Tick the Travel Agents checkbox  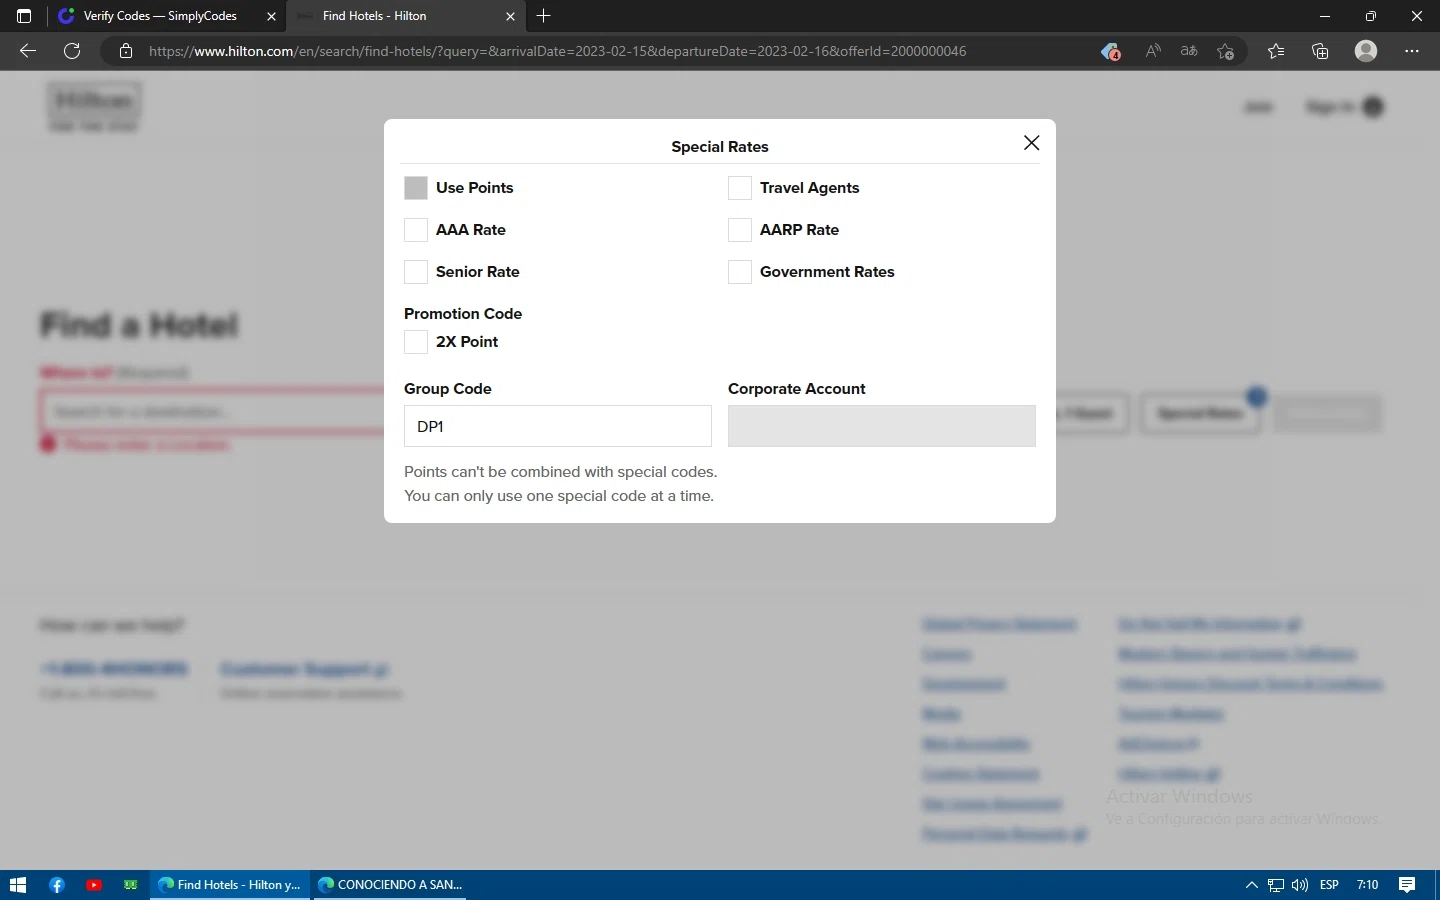[x=740, y=188]
